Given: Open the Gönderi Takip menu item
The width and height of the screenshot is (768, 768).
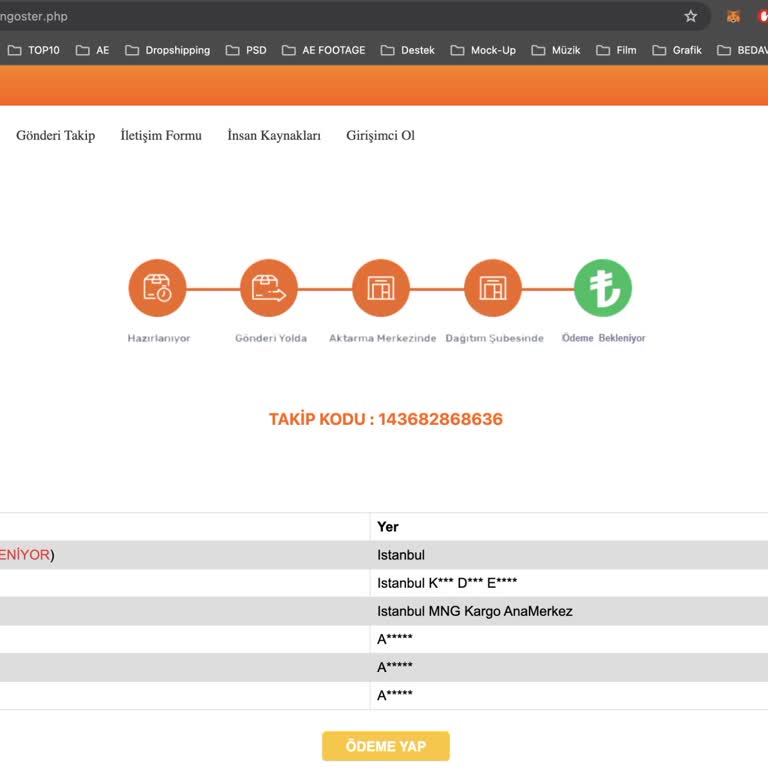Looking at the screenshot, I should [56, 135].
